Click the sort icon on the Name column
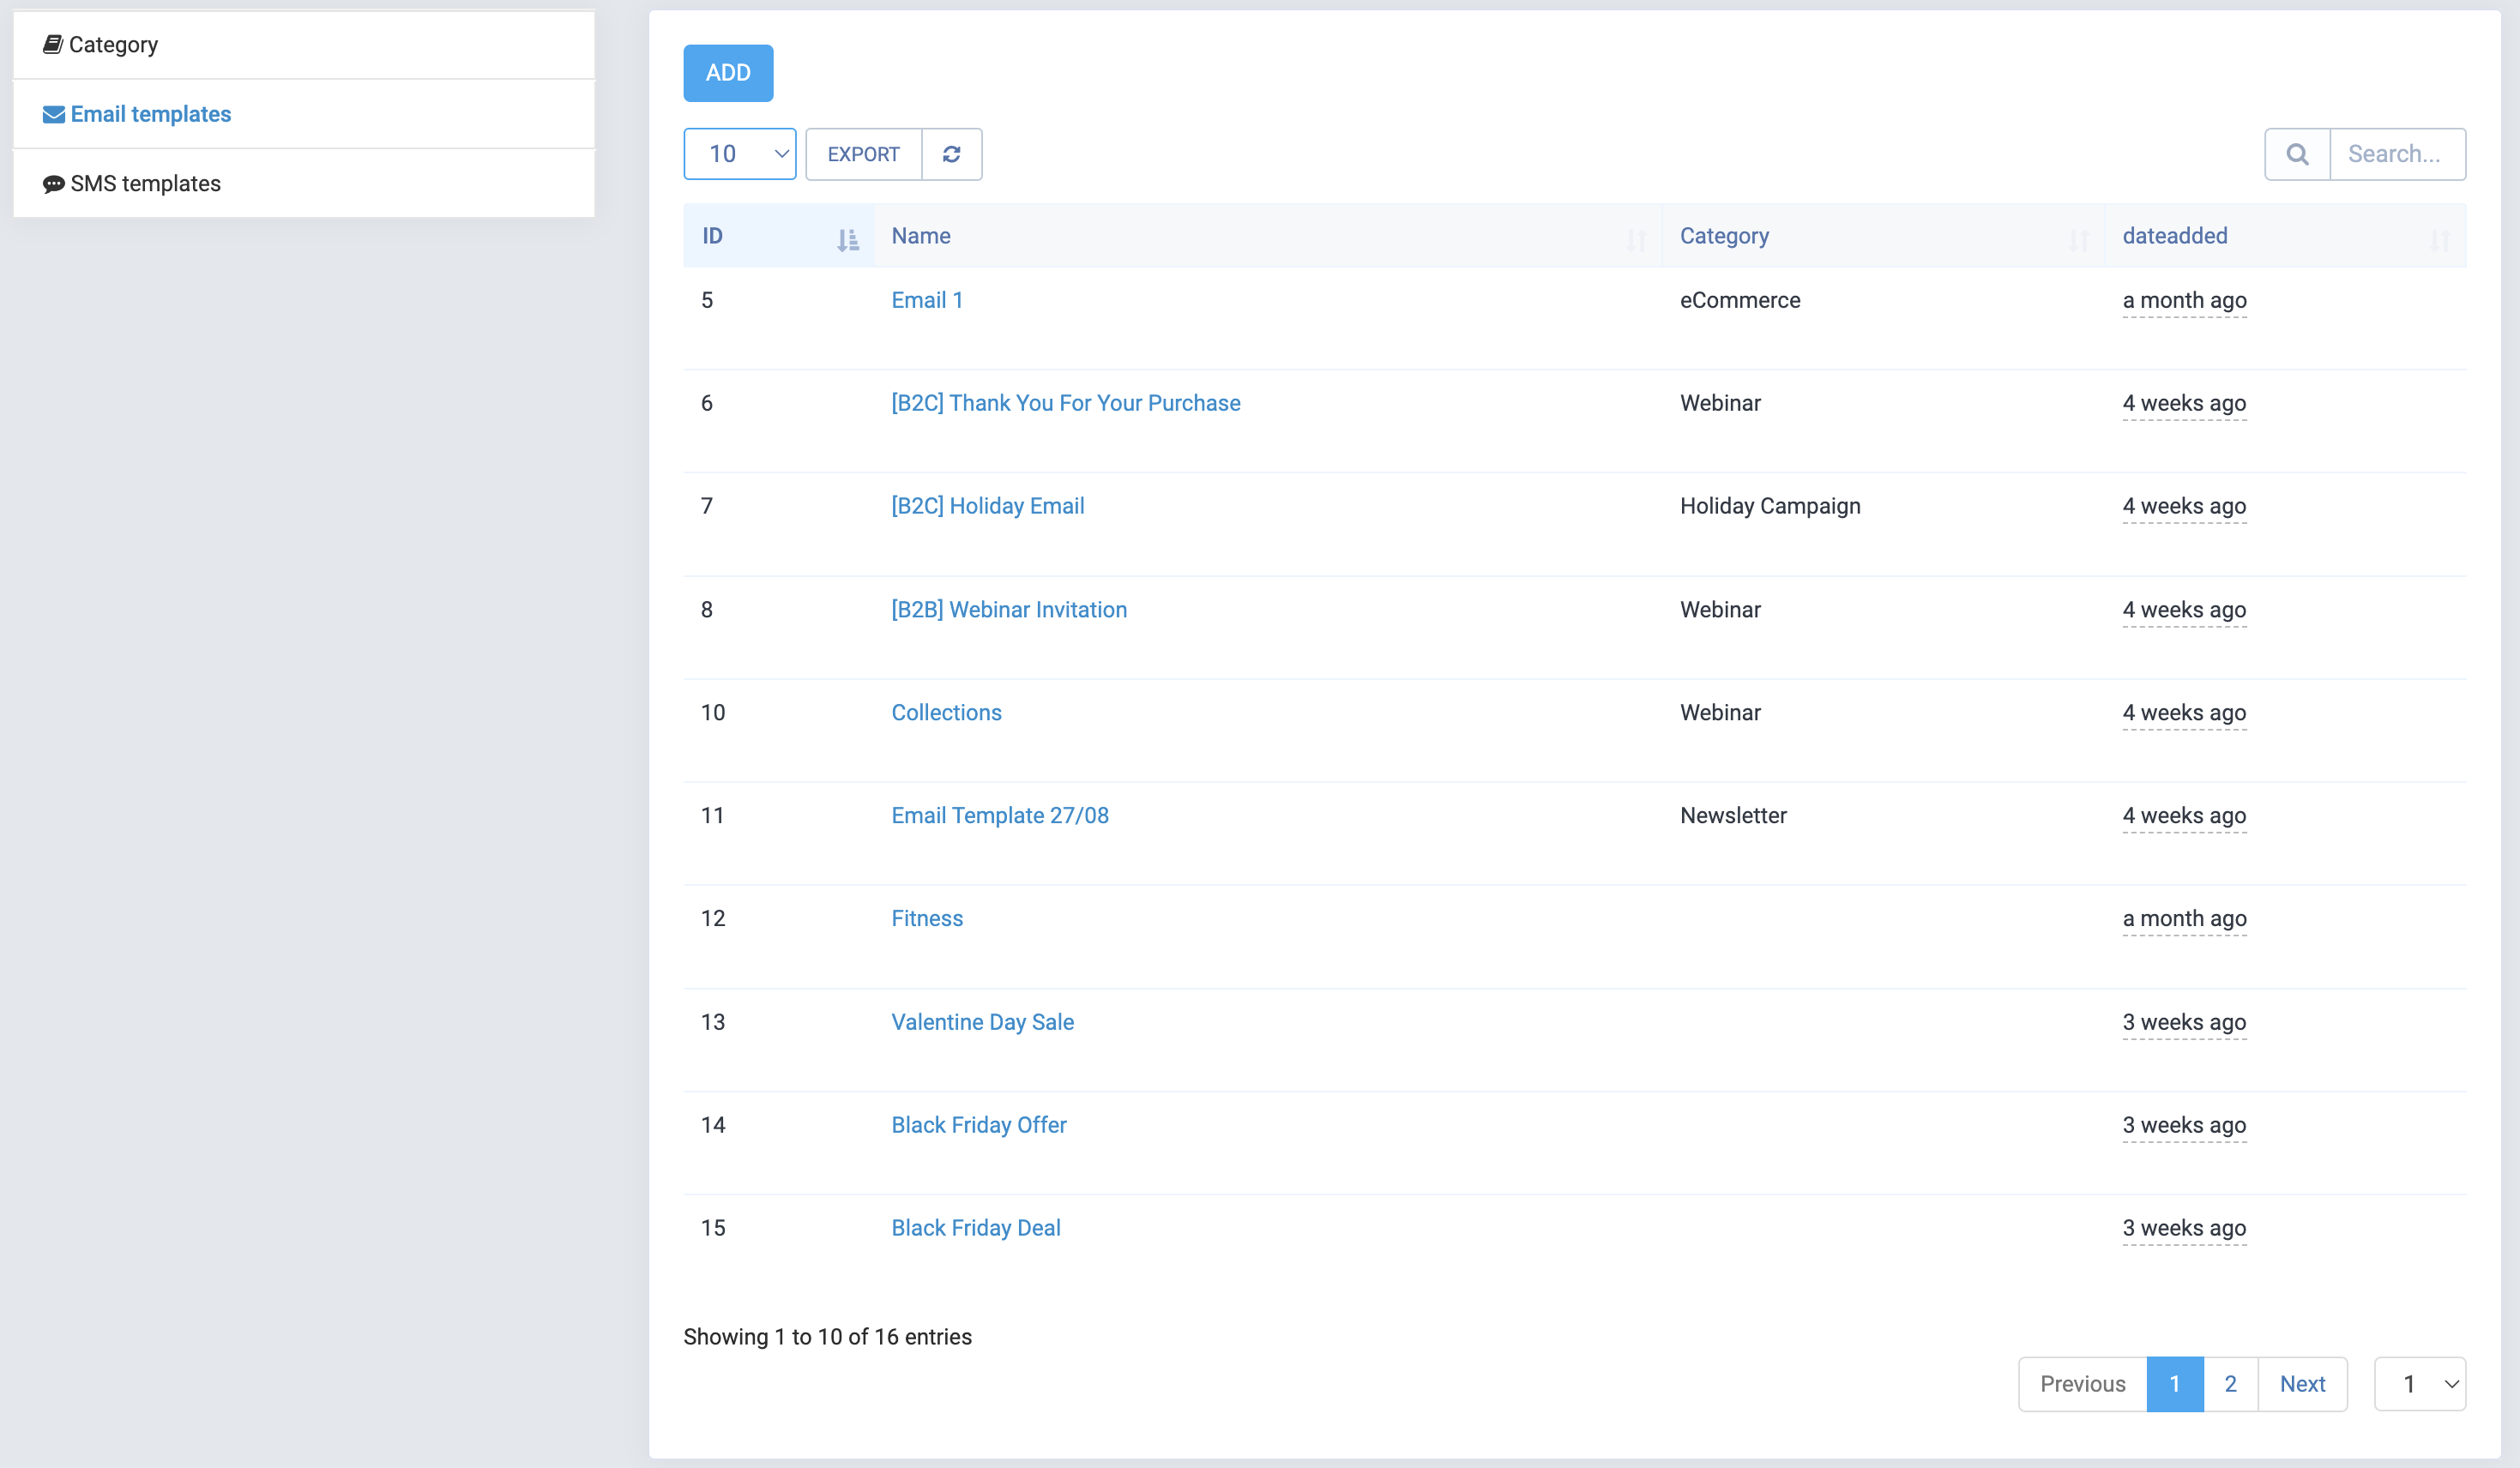 coord(1636,240)
